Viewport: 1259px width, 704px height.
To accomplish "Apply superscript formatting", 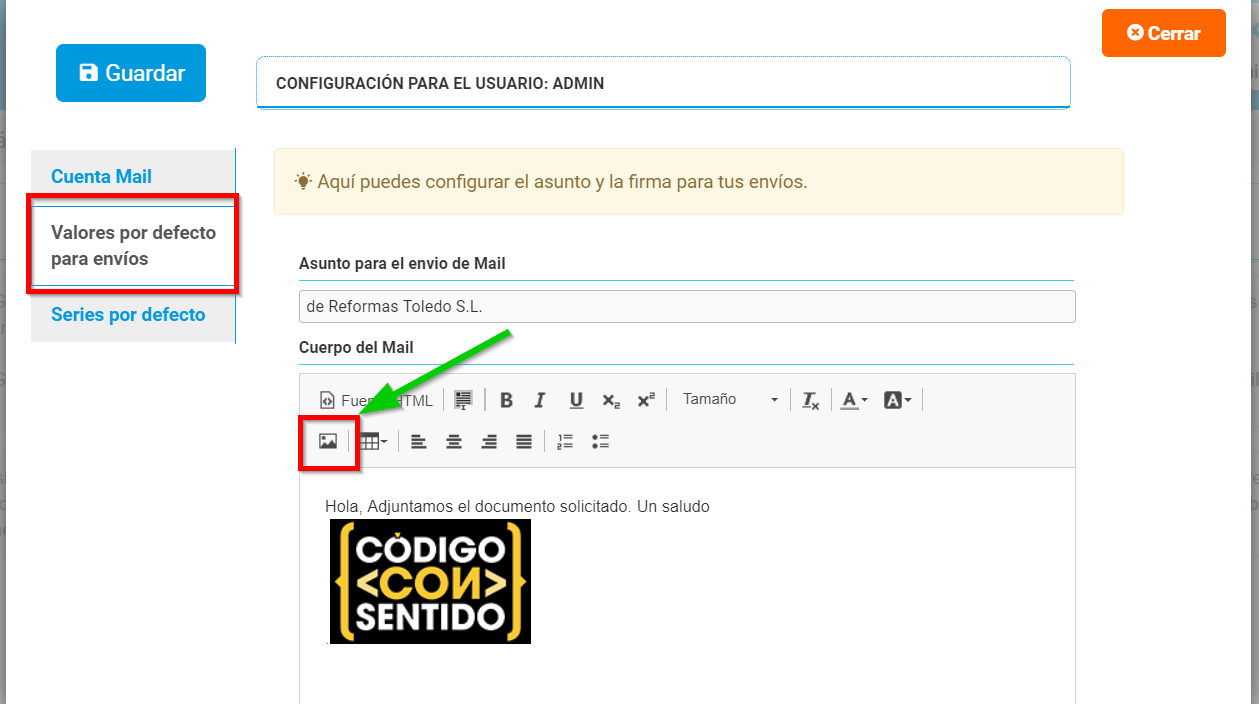I will point(646,400).
